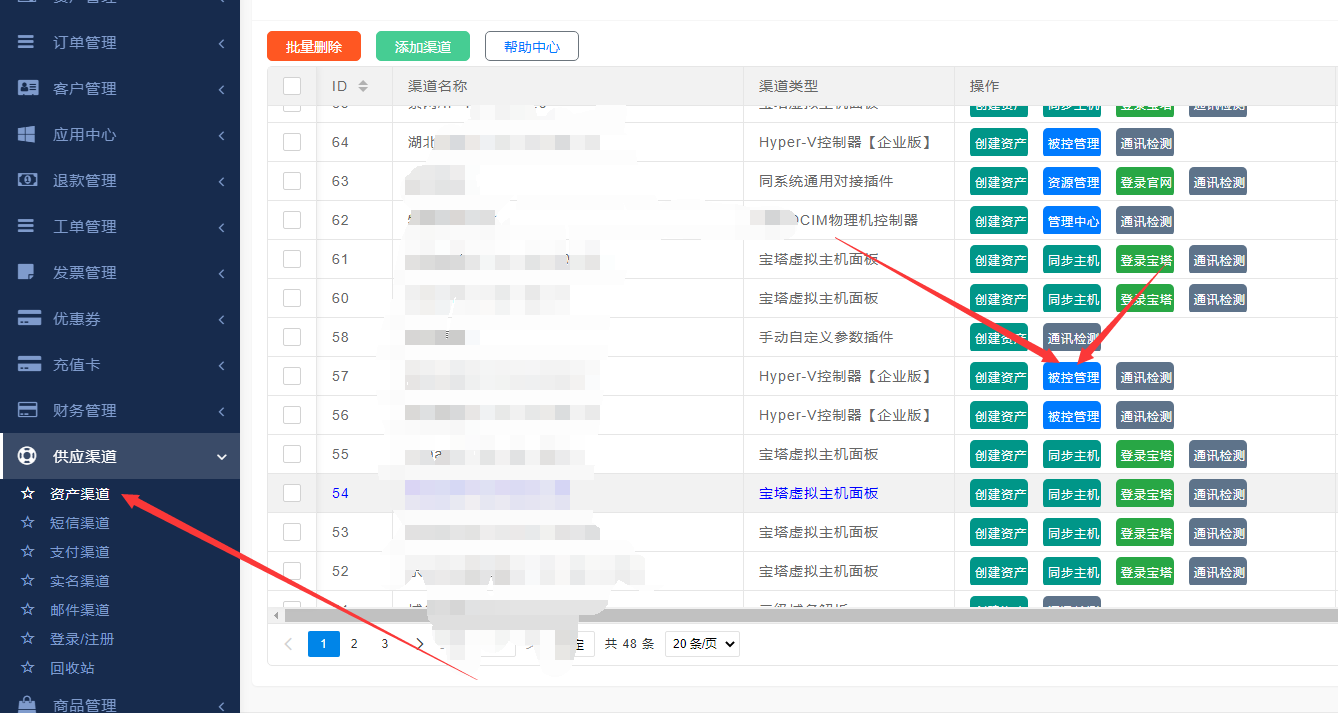Click the 充值卡 card icon
This screenshot has width=1338, height=713.
(28, 364)
